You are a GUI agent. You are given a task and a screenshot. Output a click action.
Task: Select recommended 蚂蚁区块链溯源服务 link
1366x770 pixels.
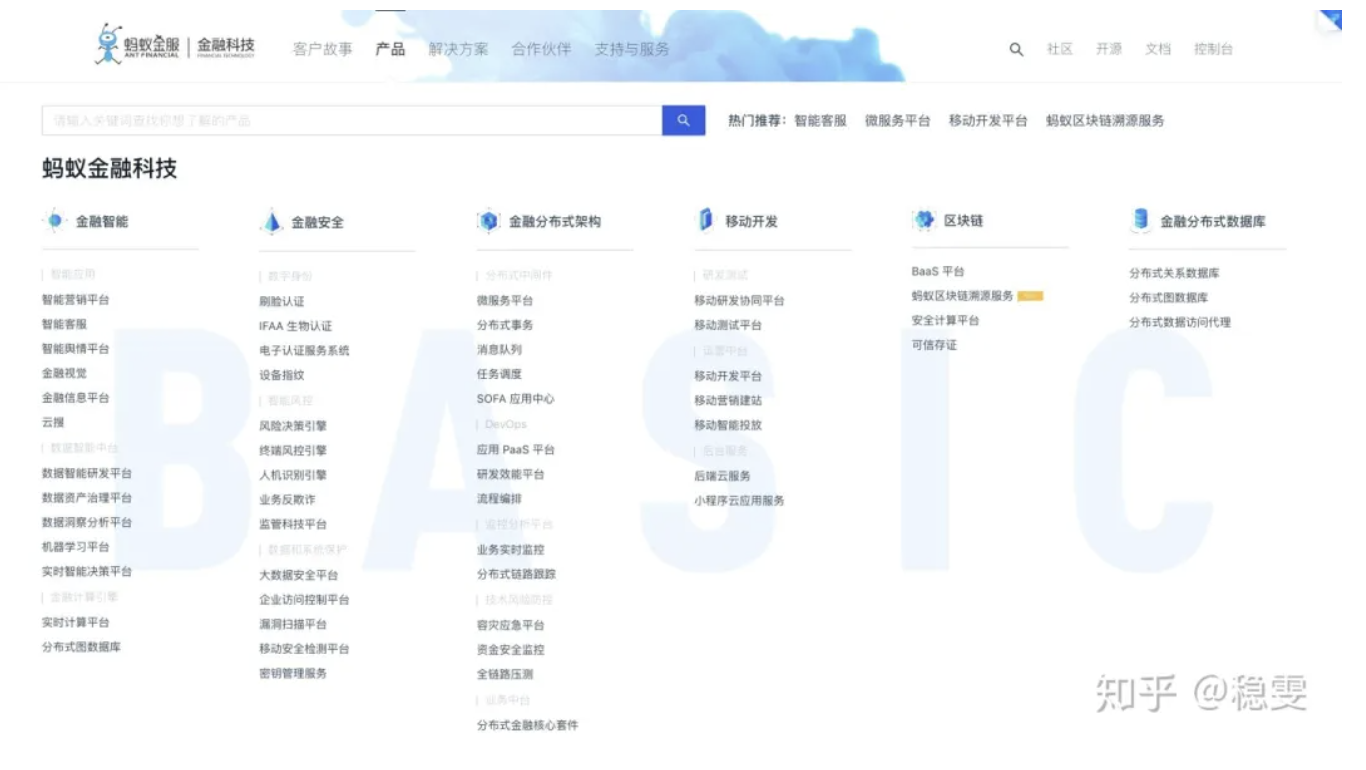point(1105,120)
